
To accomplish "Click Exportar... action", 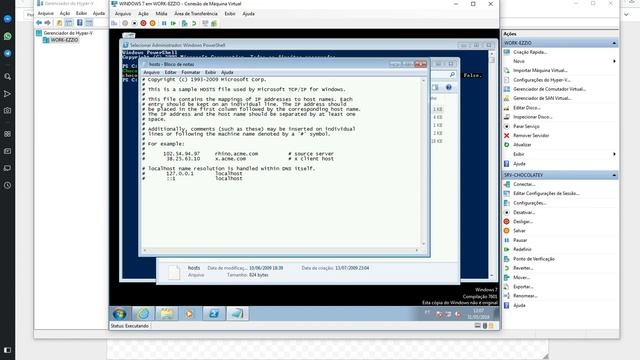I will [x=523, y=287].
